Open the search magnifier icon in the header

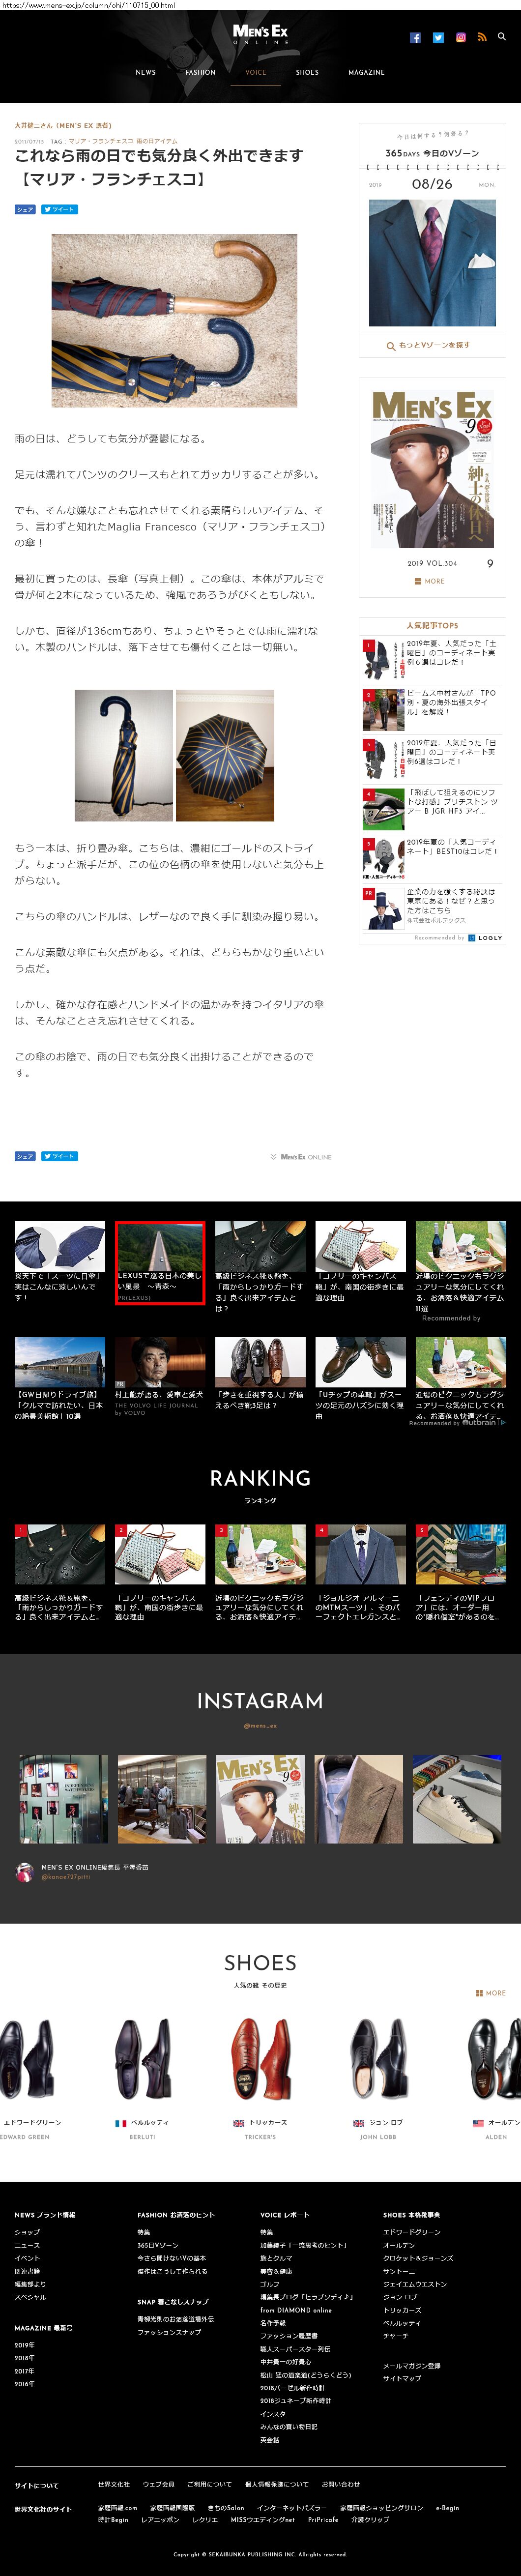[x=502, y=37]
